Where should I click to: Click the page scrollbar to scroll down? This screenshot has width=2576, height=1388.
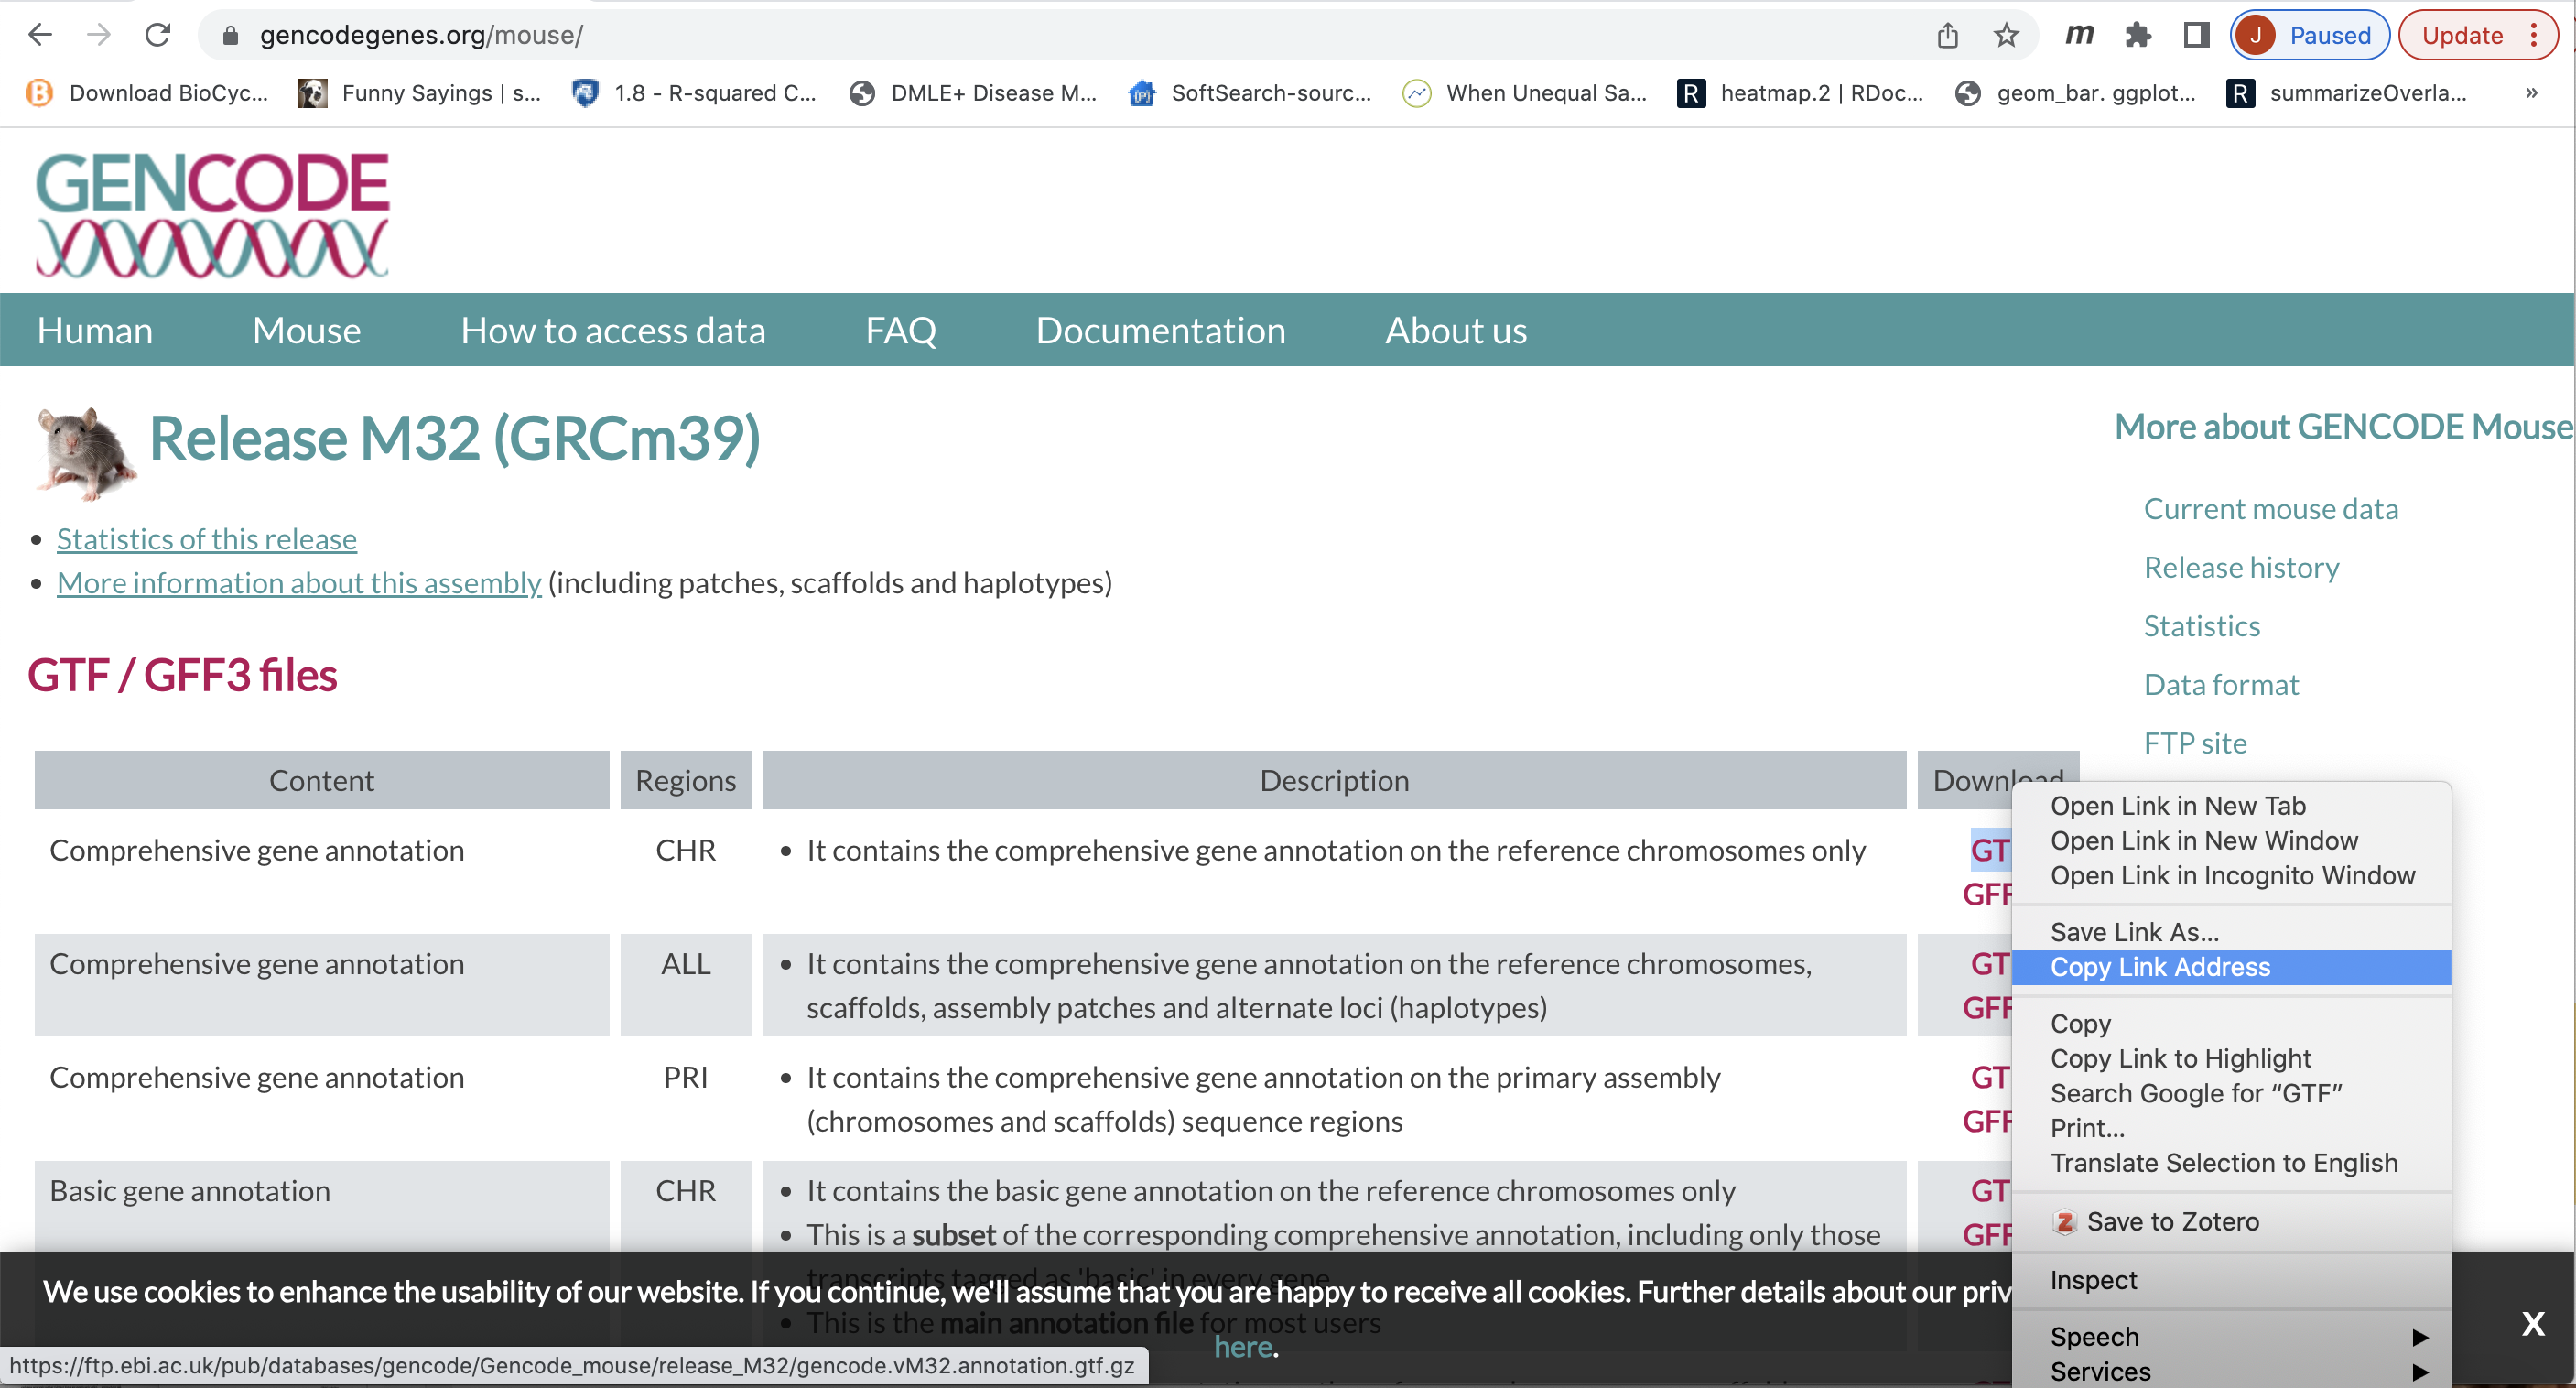tap(2568, 1025)
